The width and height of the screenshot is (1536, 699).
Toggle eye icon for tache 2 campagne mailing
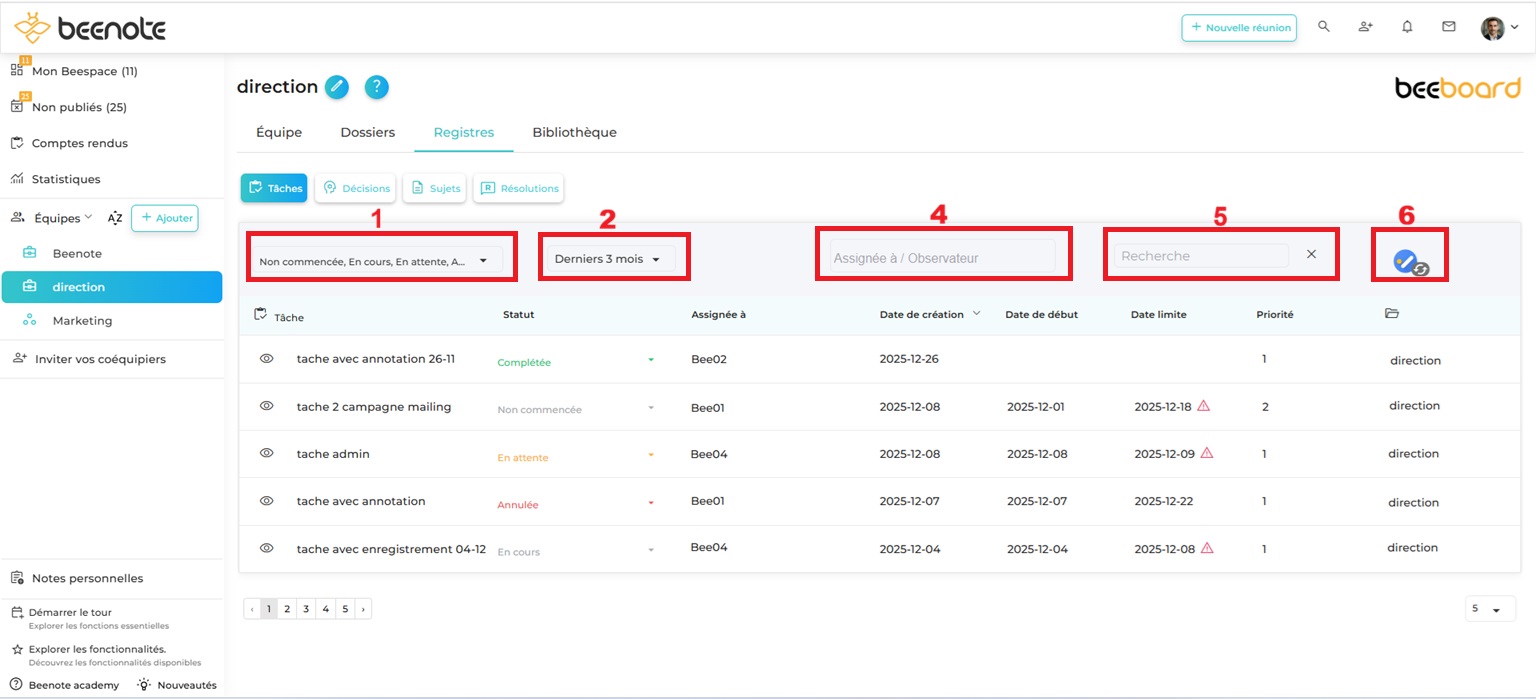[x=267, y=406]
